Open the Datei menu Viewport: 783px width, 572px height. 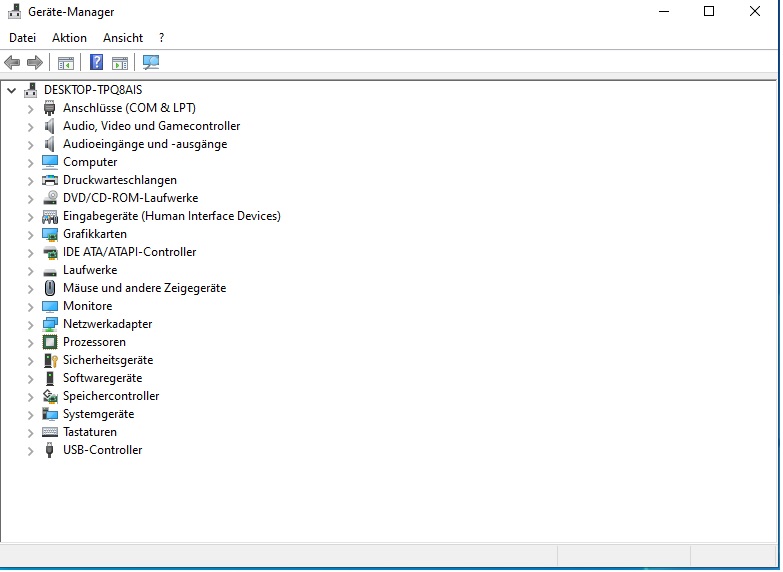click(22, 38)
